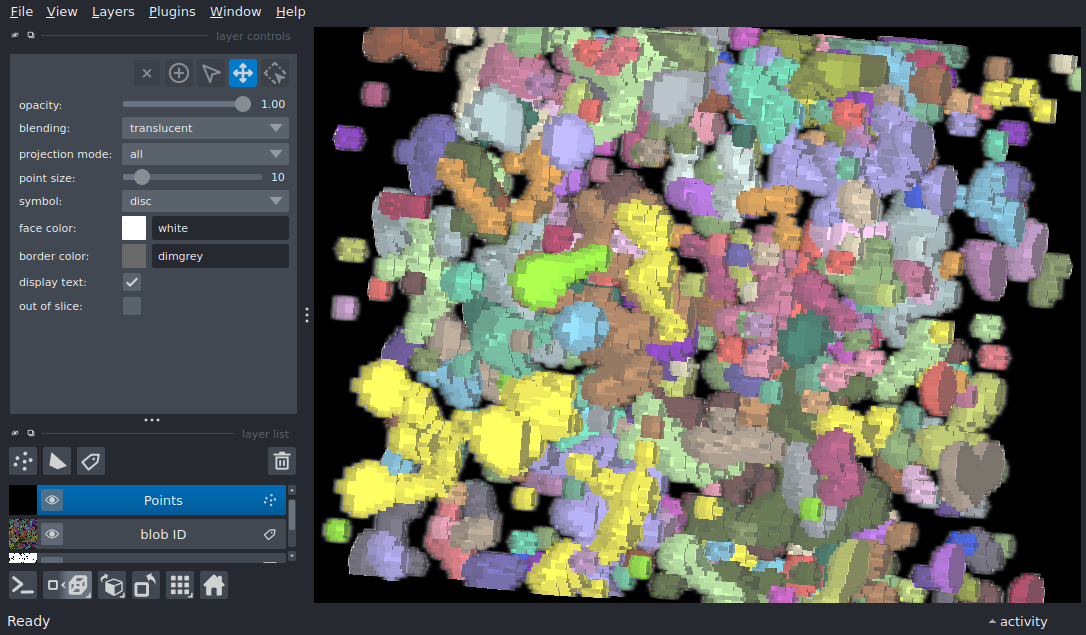The width and height of the screenshot is (1086, 635).
Task: Uncheck the display text checkbox
Action: (x=132, y=282)
